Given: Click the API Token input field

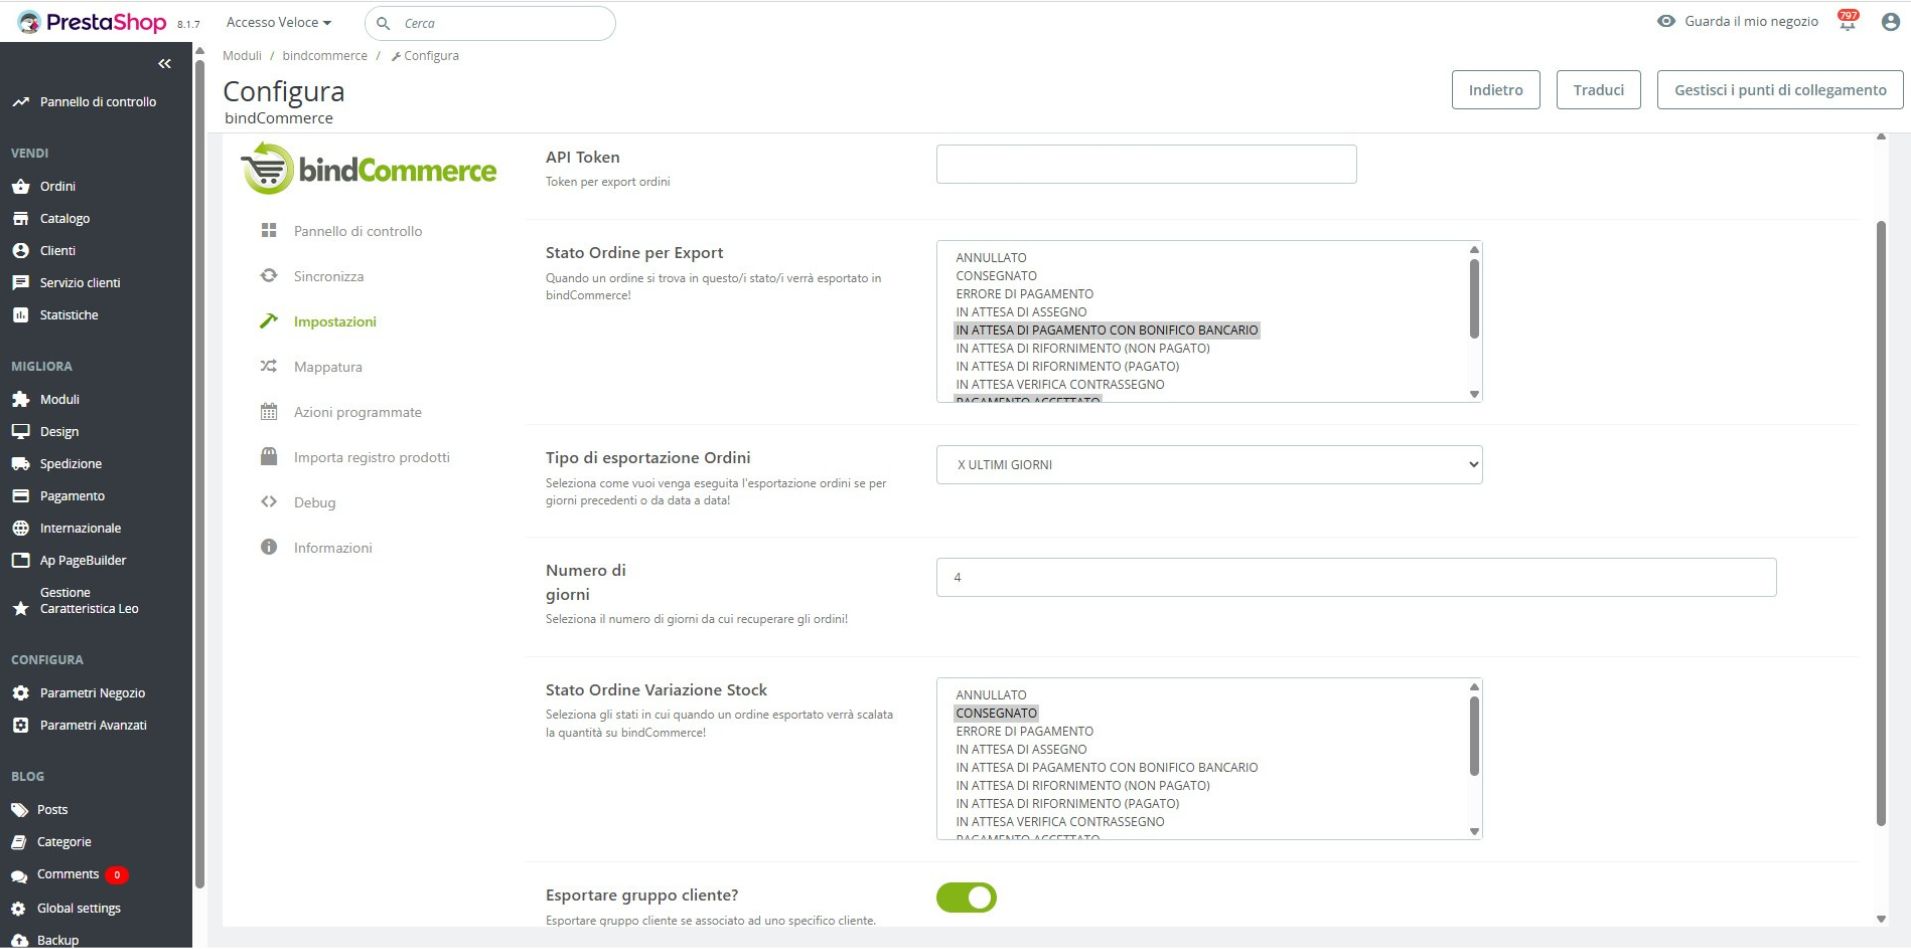Looking at the screenshot, I should click(x=1146, y=164).
